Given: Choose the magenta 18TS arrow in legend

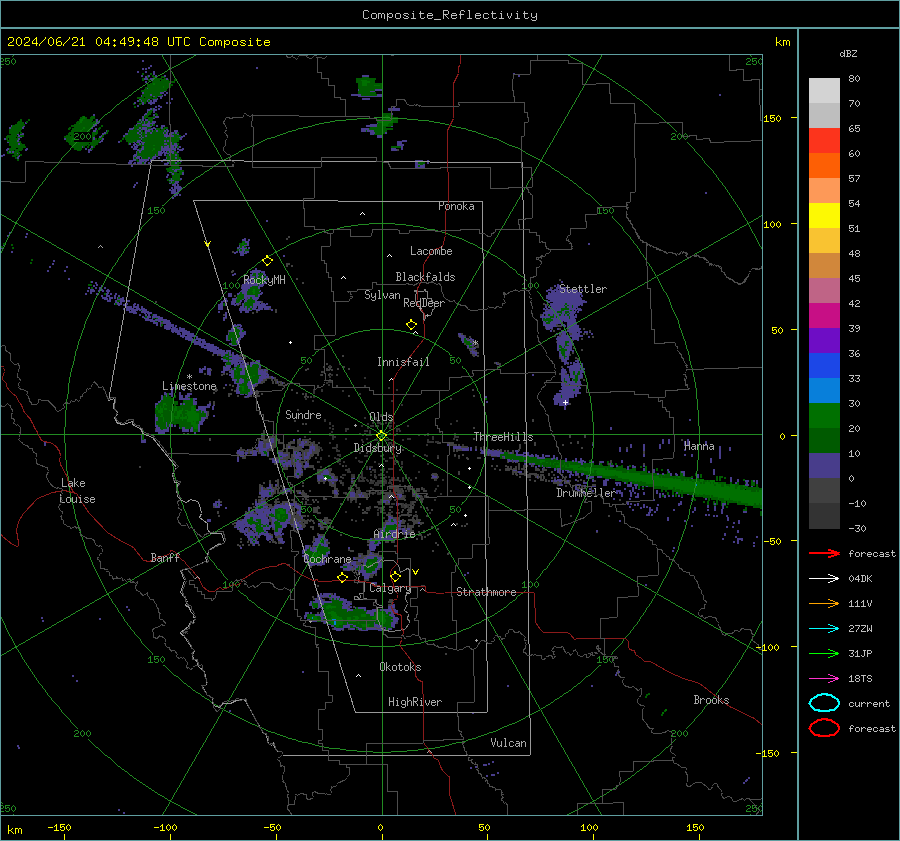Looking at the screenshot, I should pos(824,679).
